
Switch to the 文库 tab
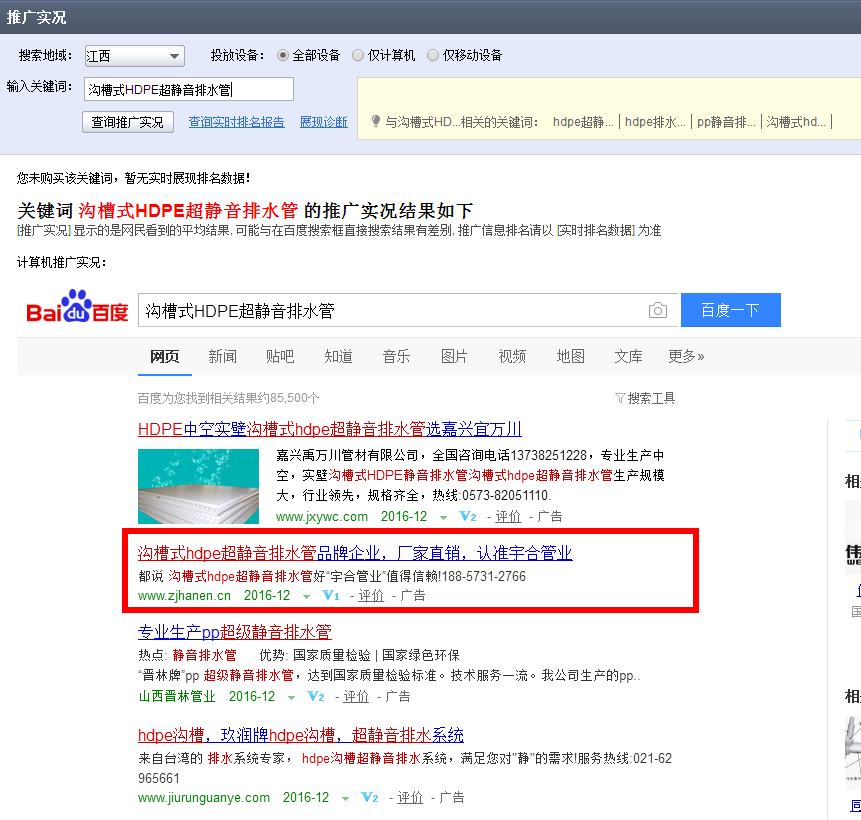tap(628, 356)
